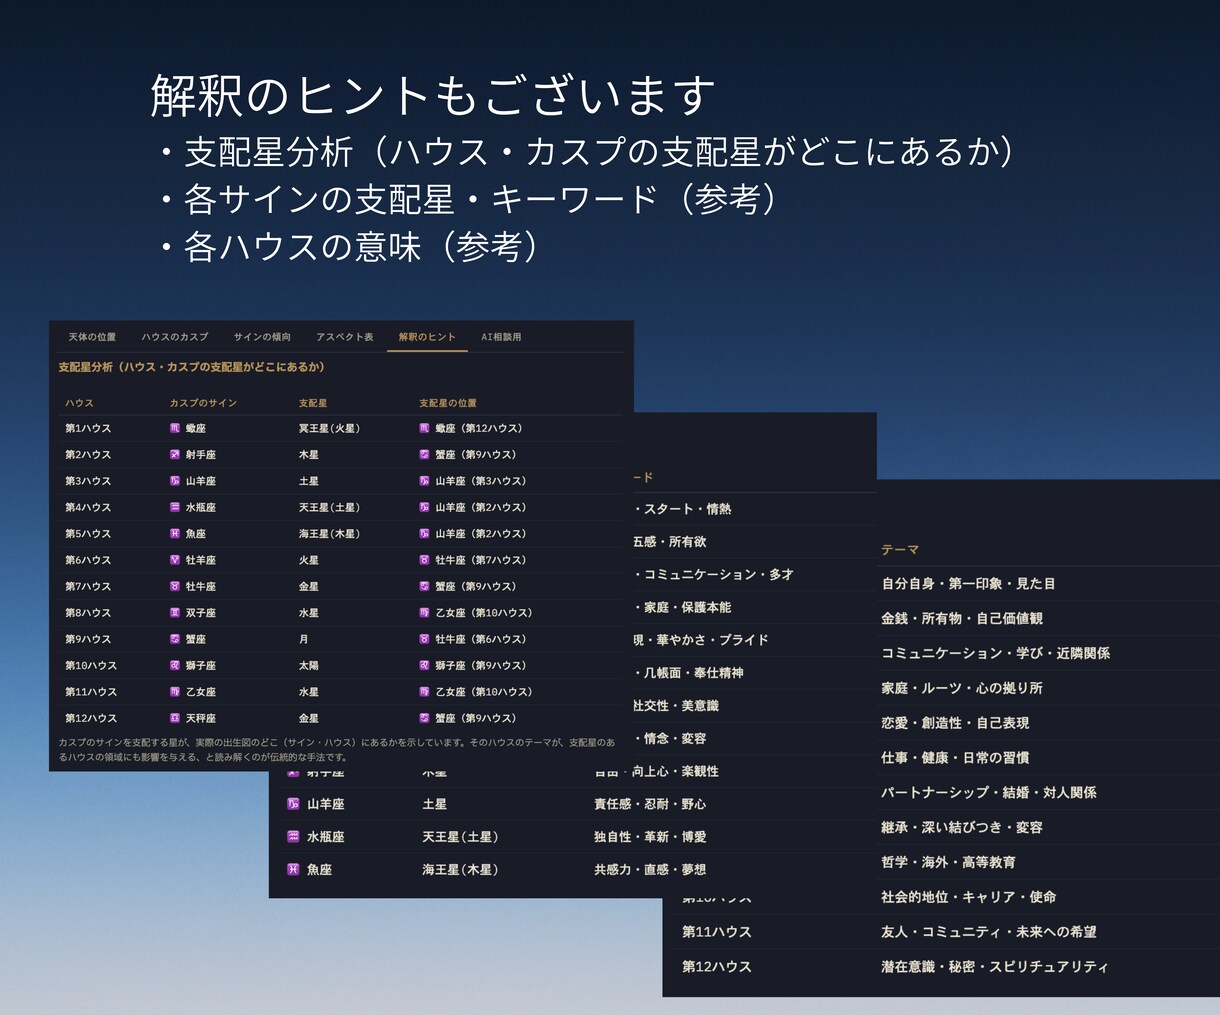Select the 第6ハウス row label
Image resolution: width=1220 pixels, height=1015 pixels.
pos(88,560)
